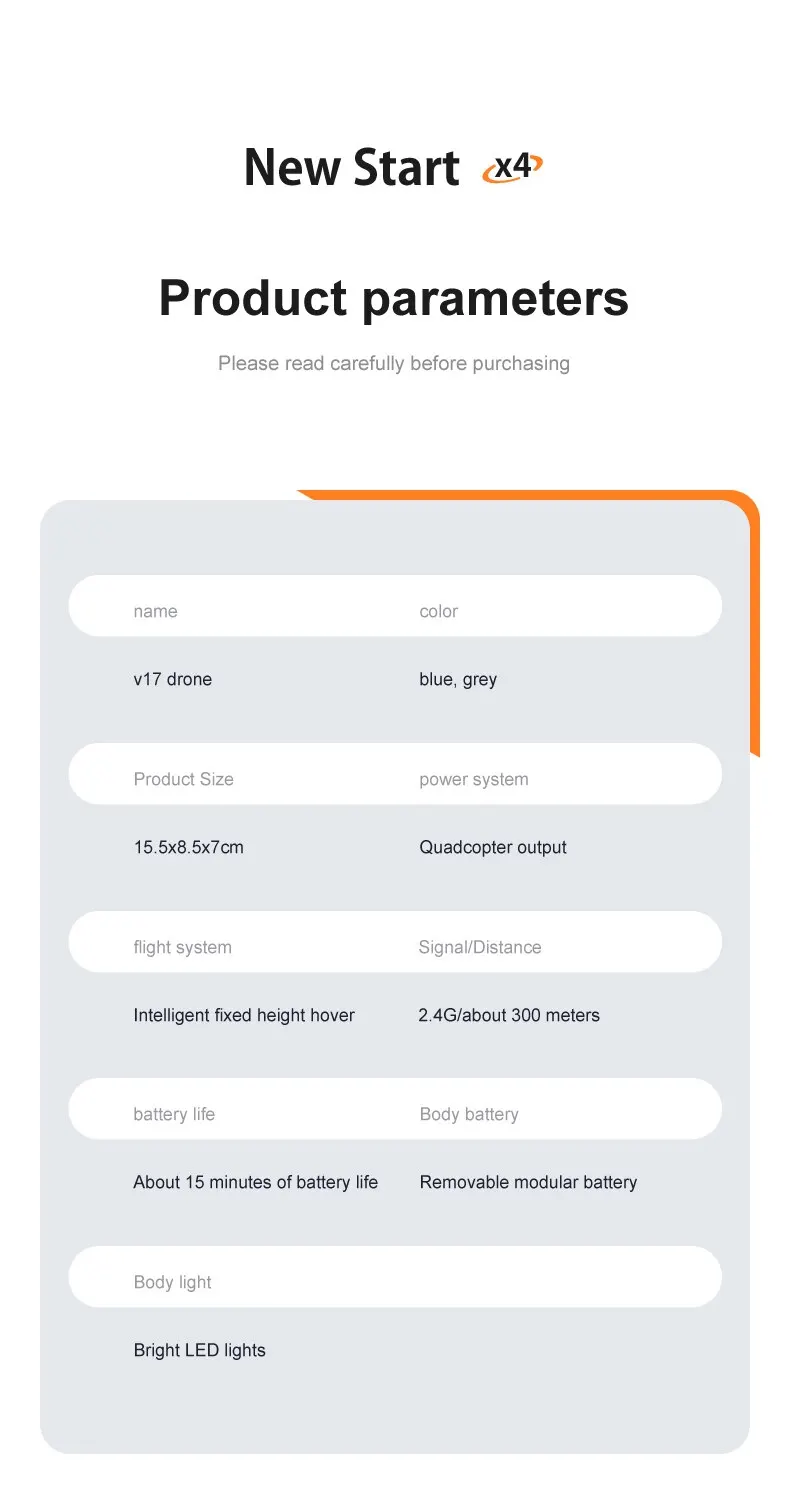The width and height of the screenshot is (790, 1486).
Task: Click the "color" field label
Action: 438,611
